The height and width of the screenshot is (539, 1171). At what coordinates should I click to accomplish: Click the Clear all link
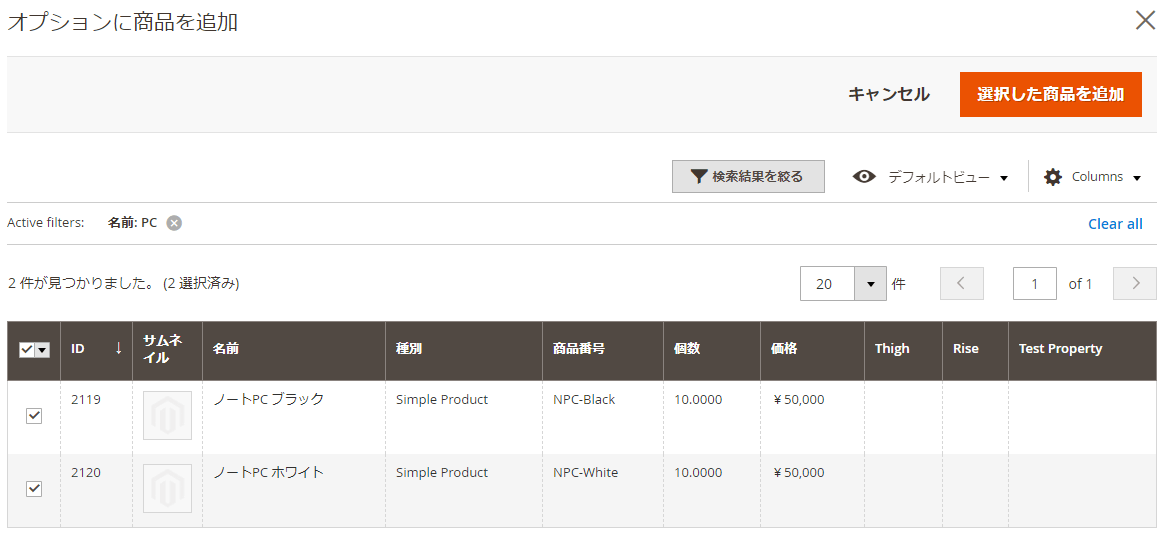(1115, 224)
